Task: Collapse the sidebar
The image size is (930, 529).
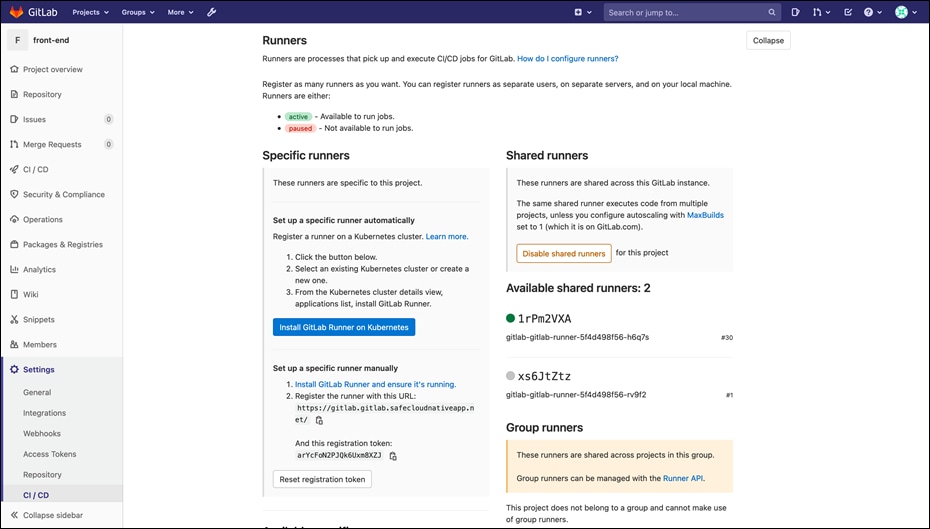Action: (53, 515)
